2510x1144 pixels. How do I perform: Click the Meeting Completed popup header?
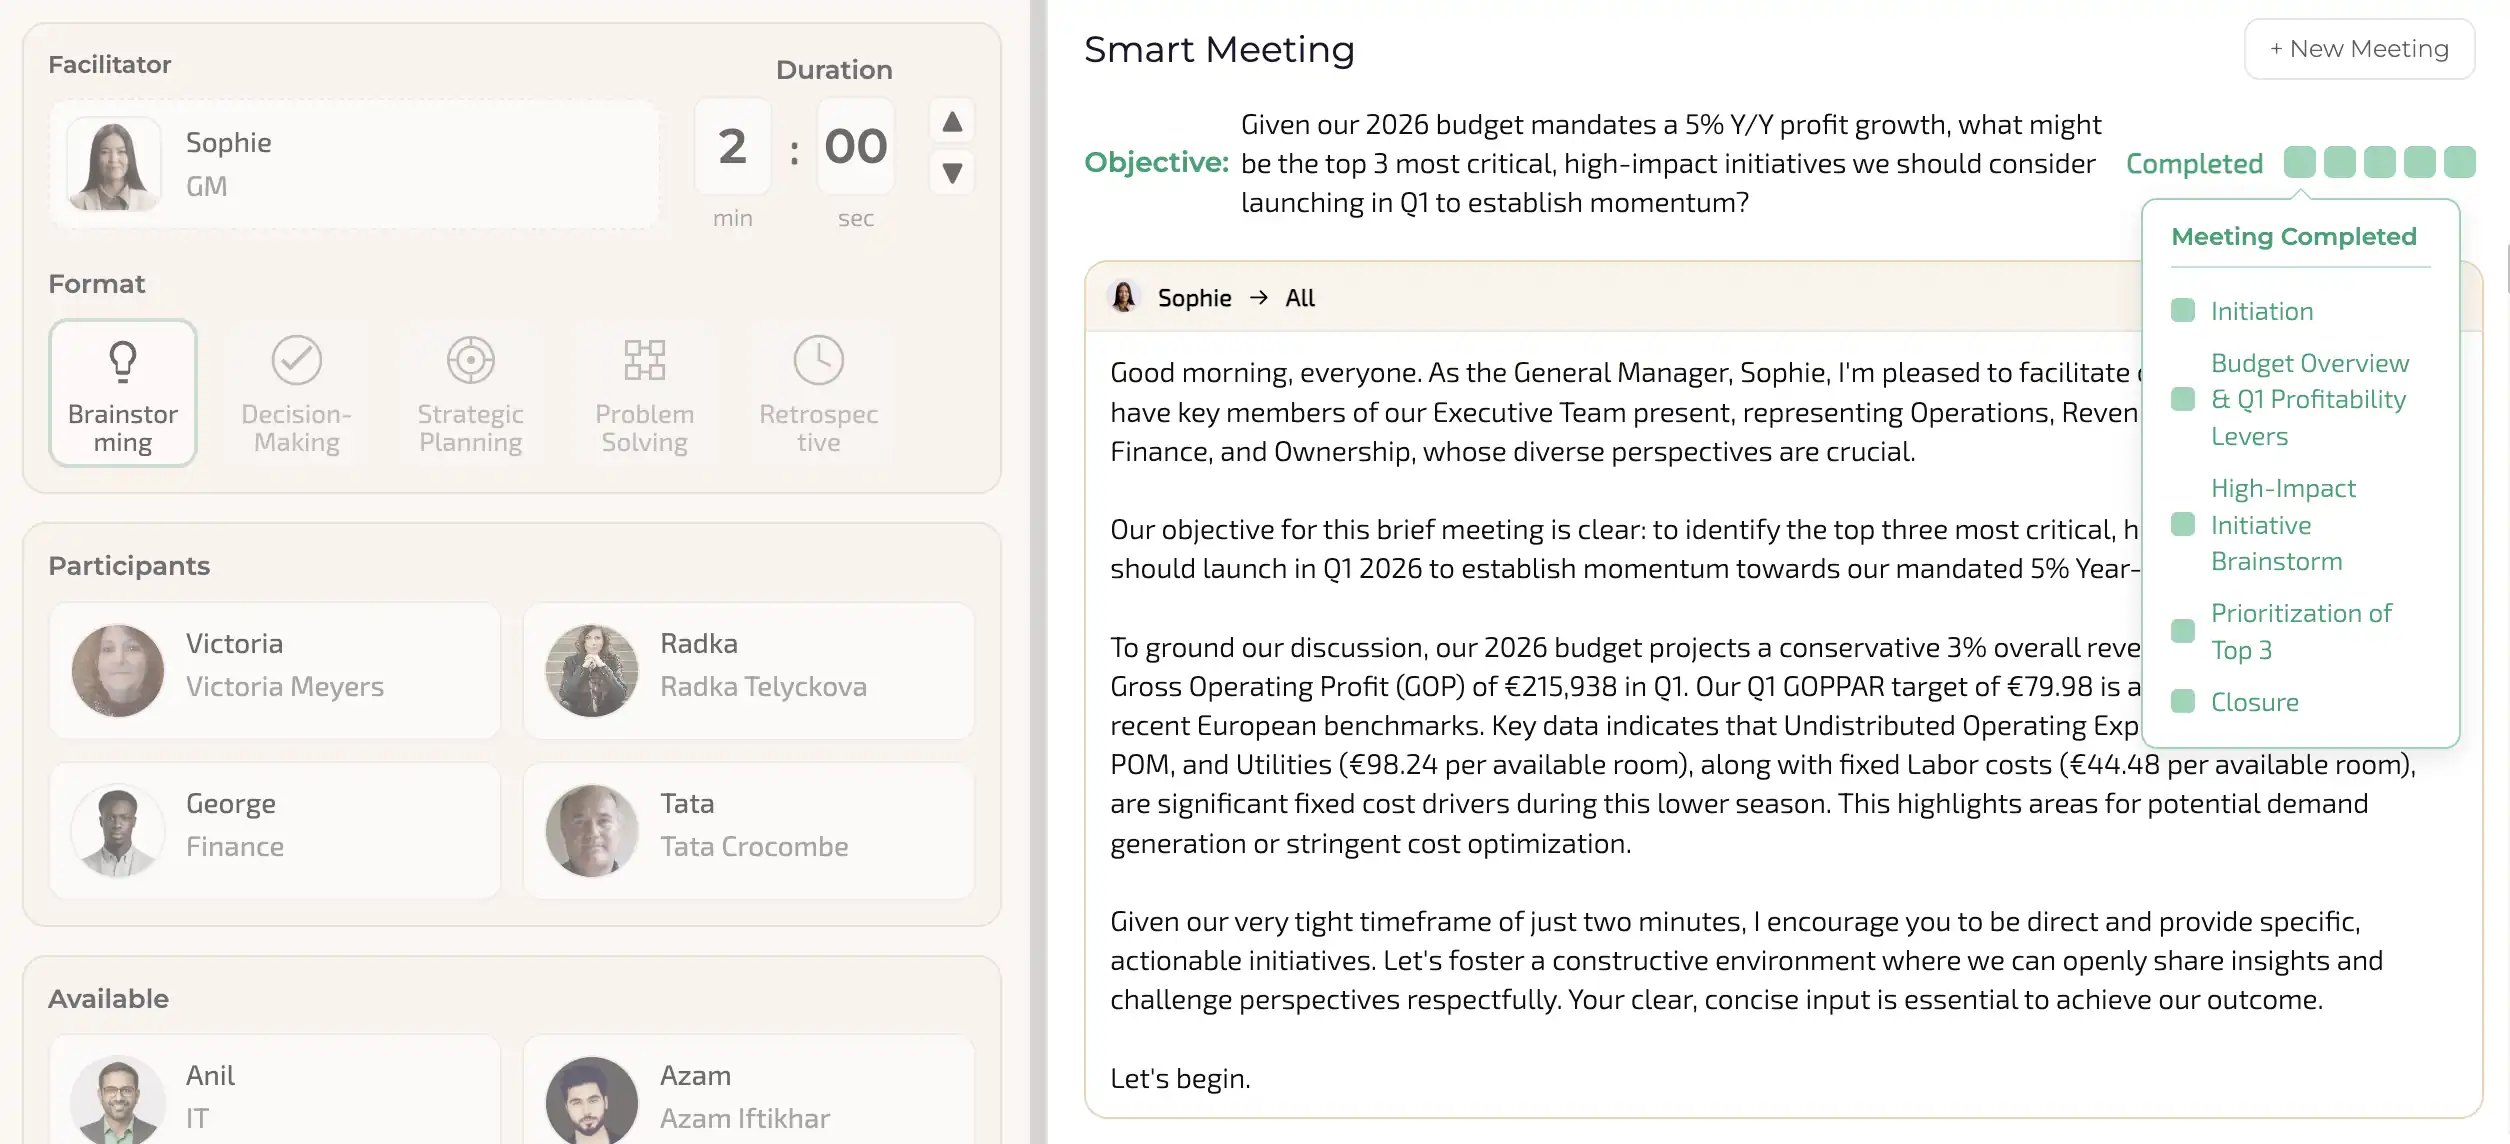pyautogui.click(x=2294, y=237)
